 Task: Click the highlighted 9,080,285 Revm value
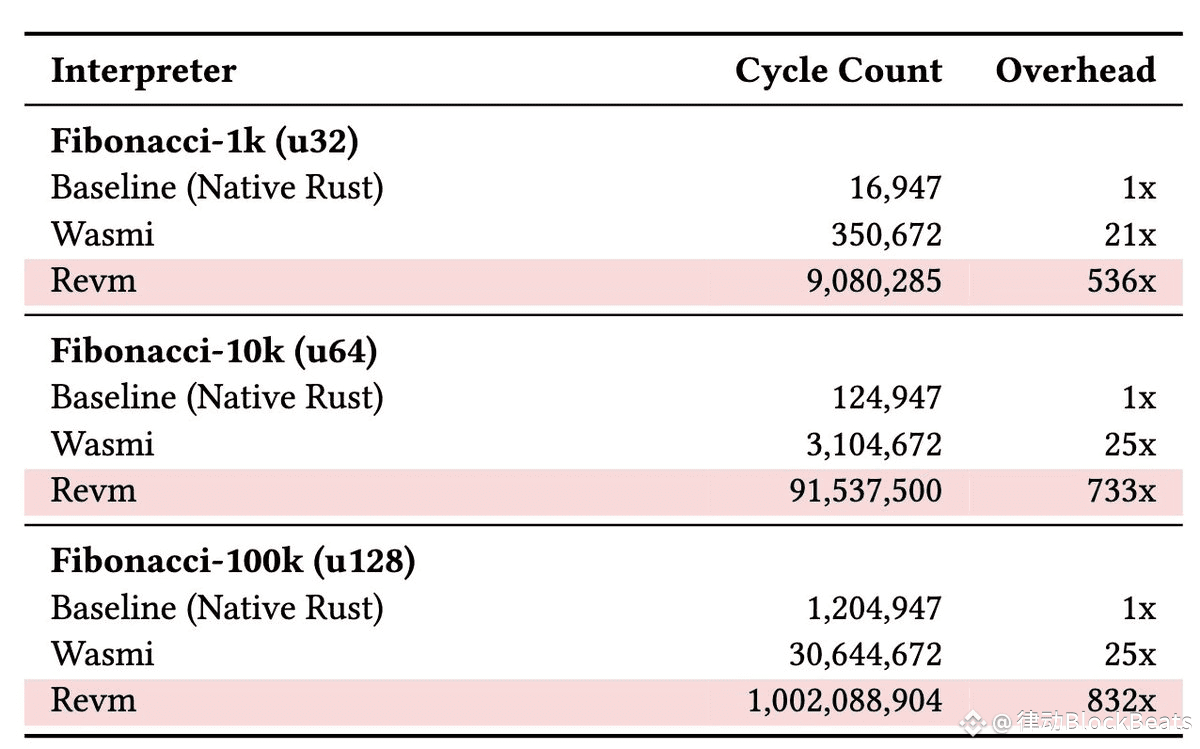pos(874,281)
